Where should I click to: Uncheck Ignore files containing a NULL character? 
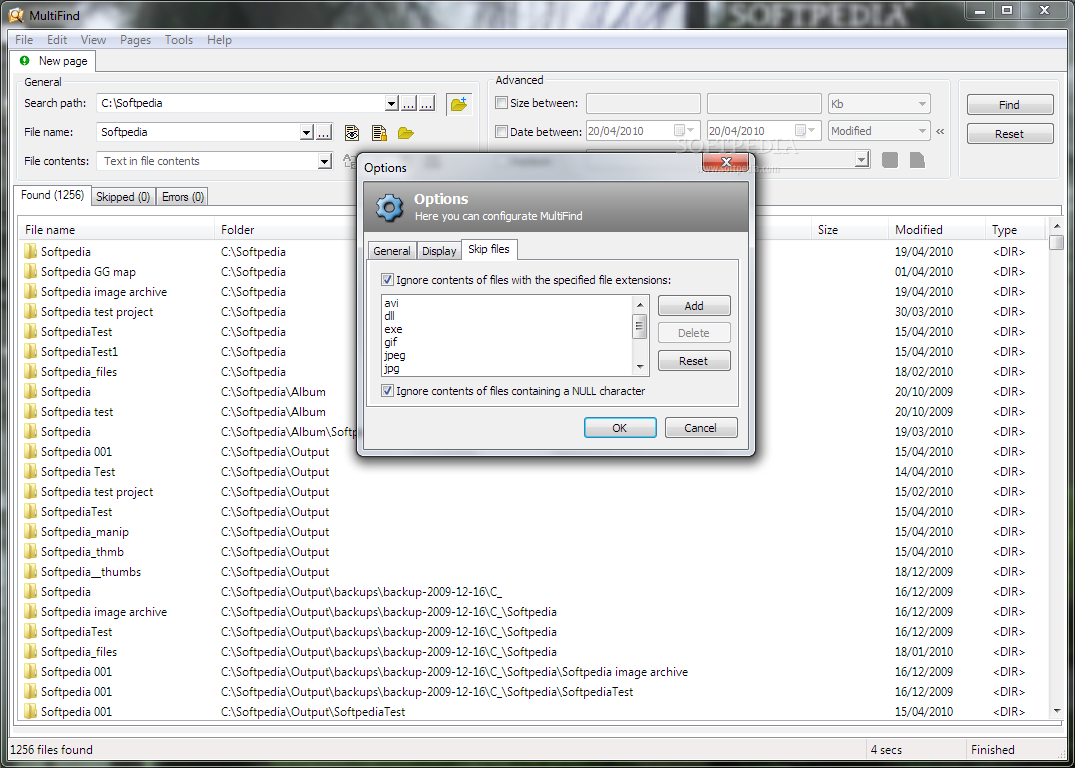(387, 391)
